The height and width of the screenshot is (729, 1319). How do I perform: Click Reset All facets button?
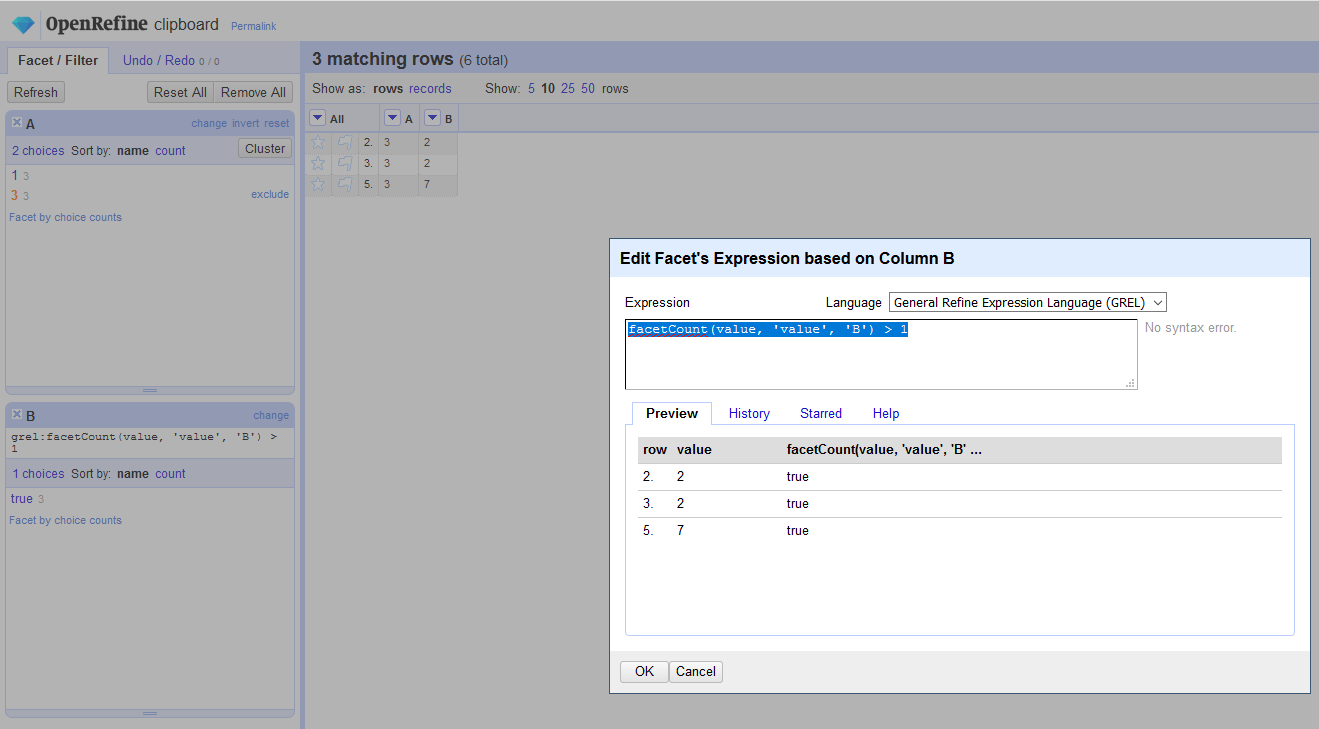point(180,92)
